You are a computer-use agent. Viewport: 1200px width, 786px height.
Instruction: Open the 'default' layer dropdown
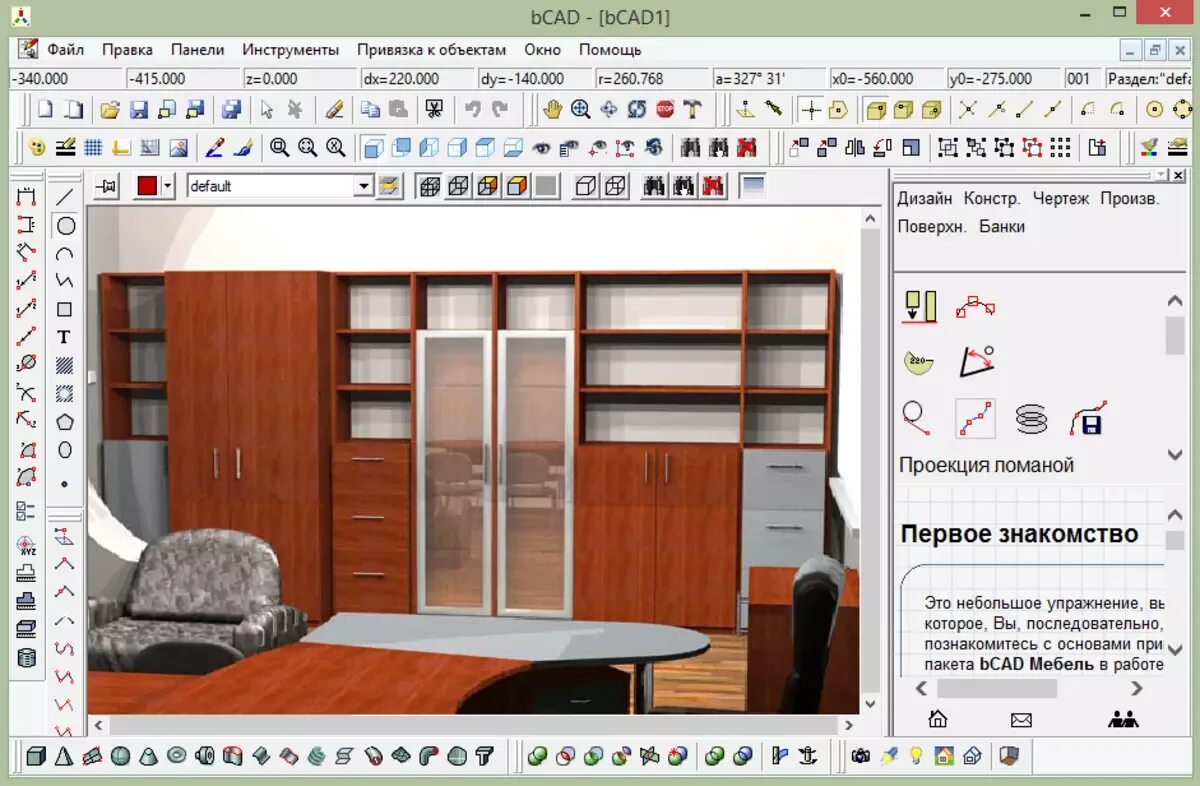[x=362, y=186]
